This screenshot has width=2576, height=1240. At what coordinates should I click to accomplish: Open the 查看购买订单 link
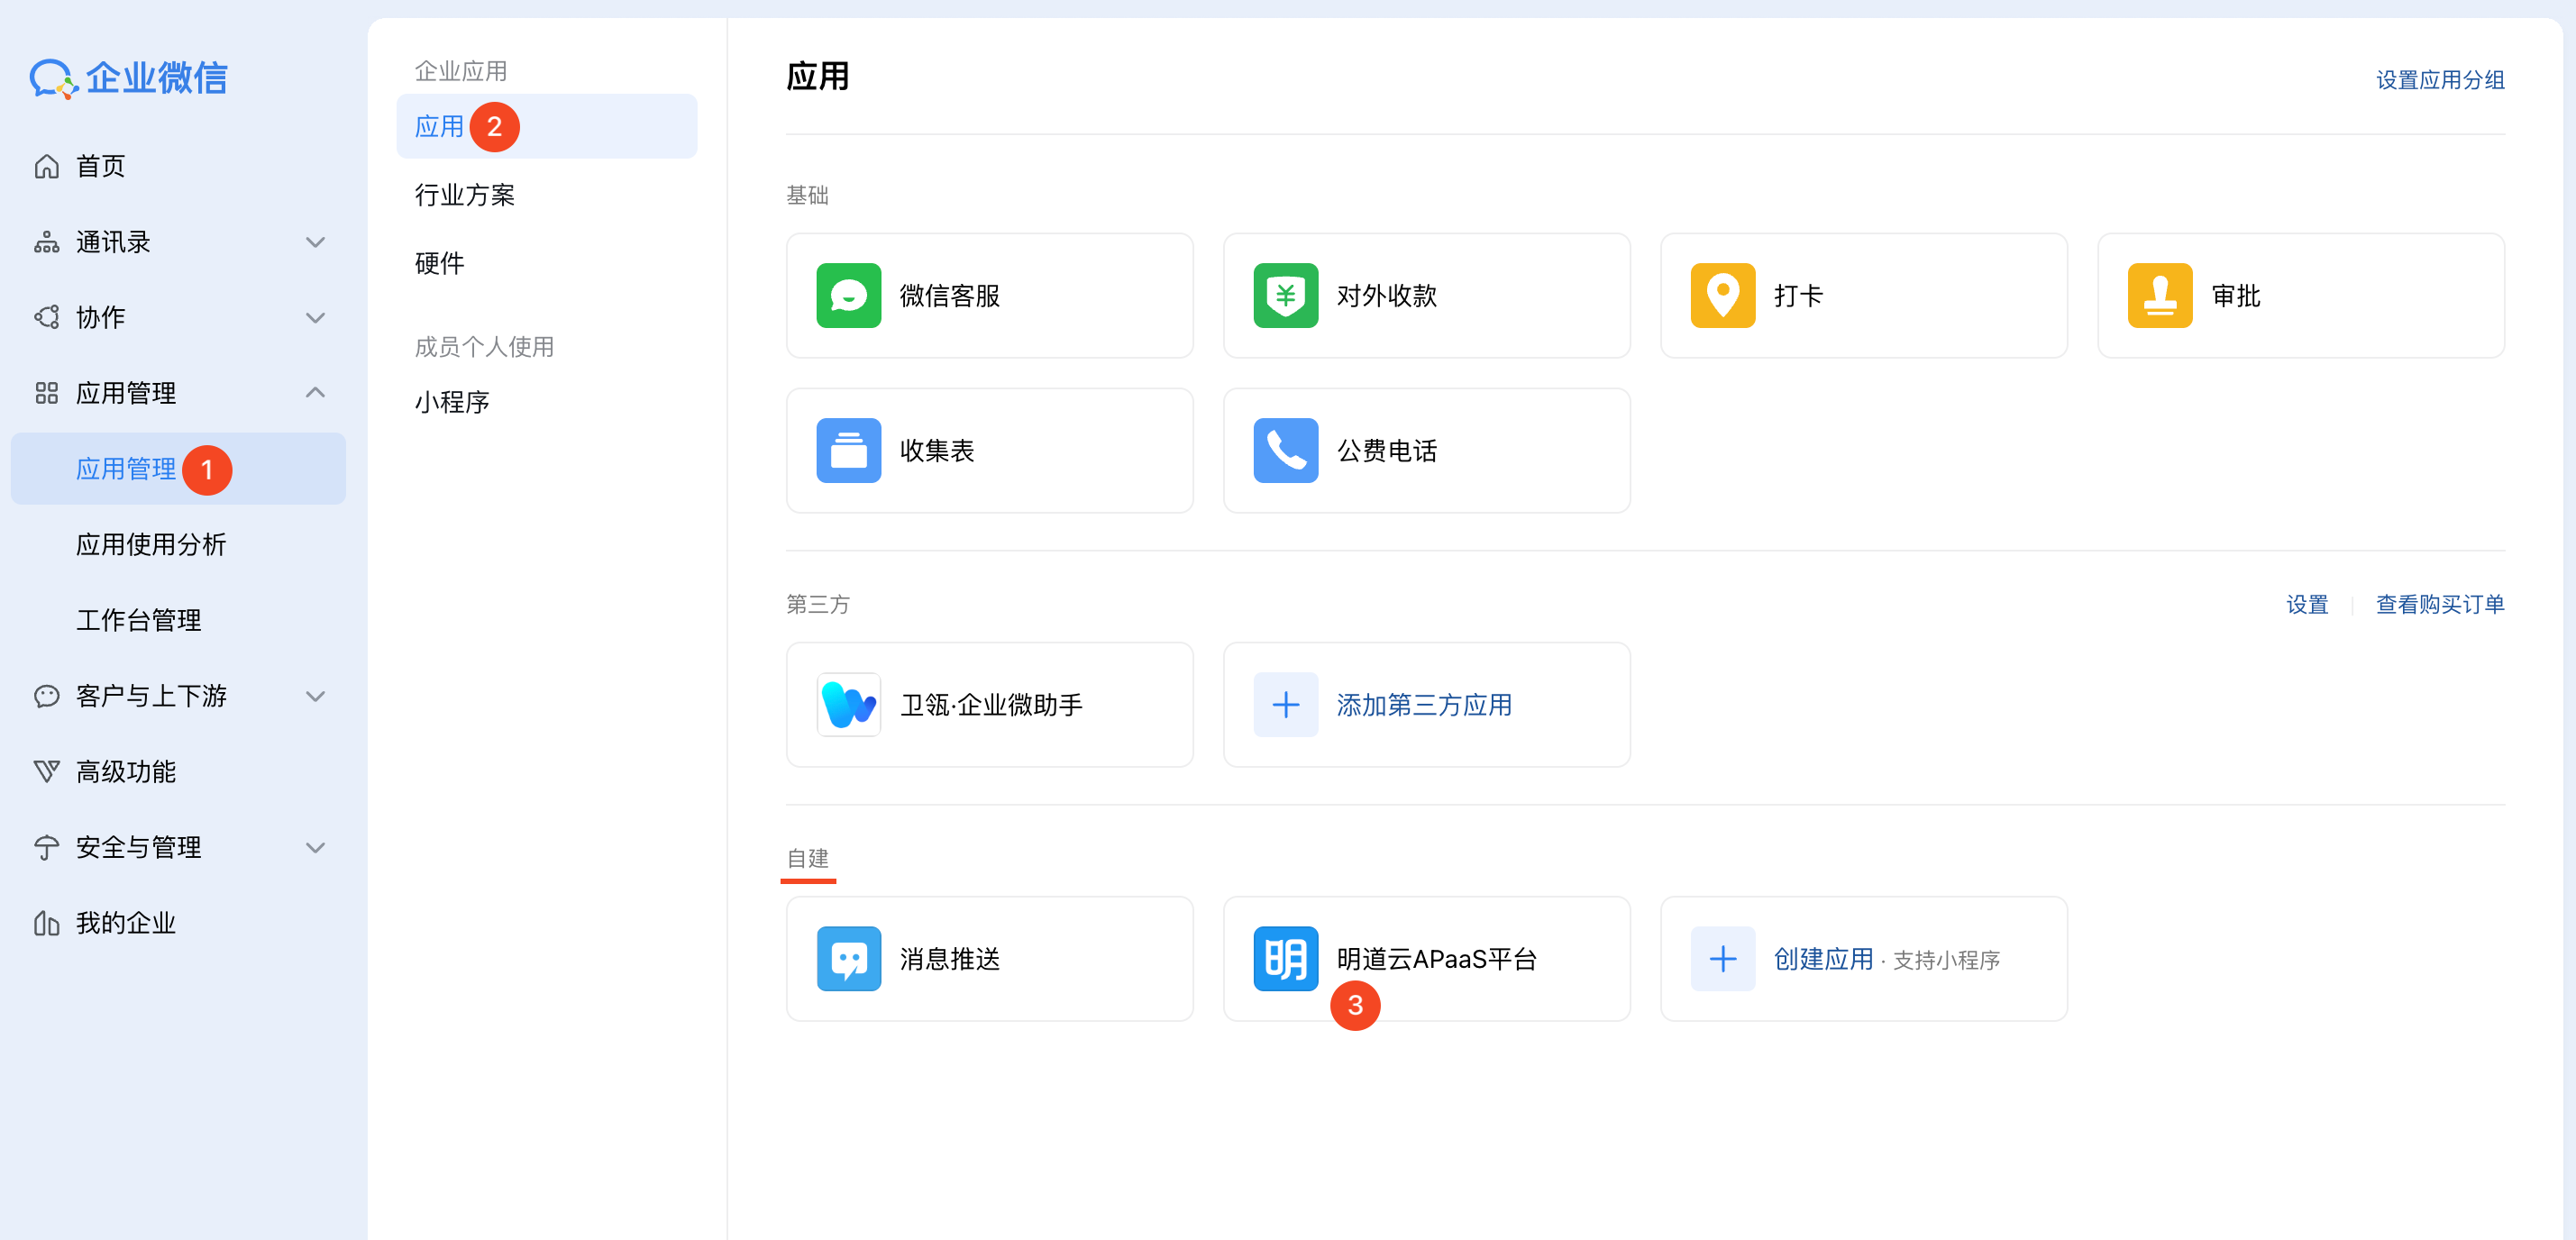coord(2439,604)
